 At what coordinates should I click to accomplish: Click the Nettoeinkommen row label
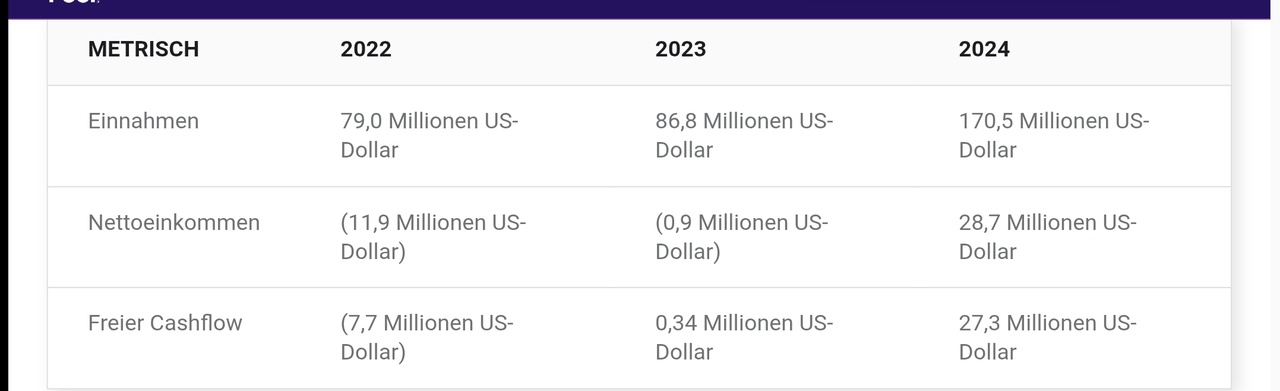(x=174, y=222)
